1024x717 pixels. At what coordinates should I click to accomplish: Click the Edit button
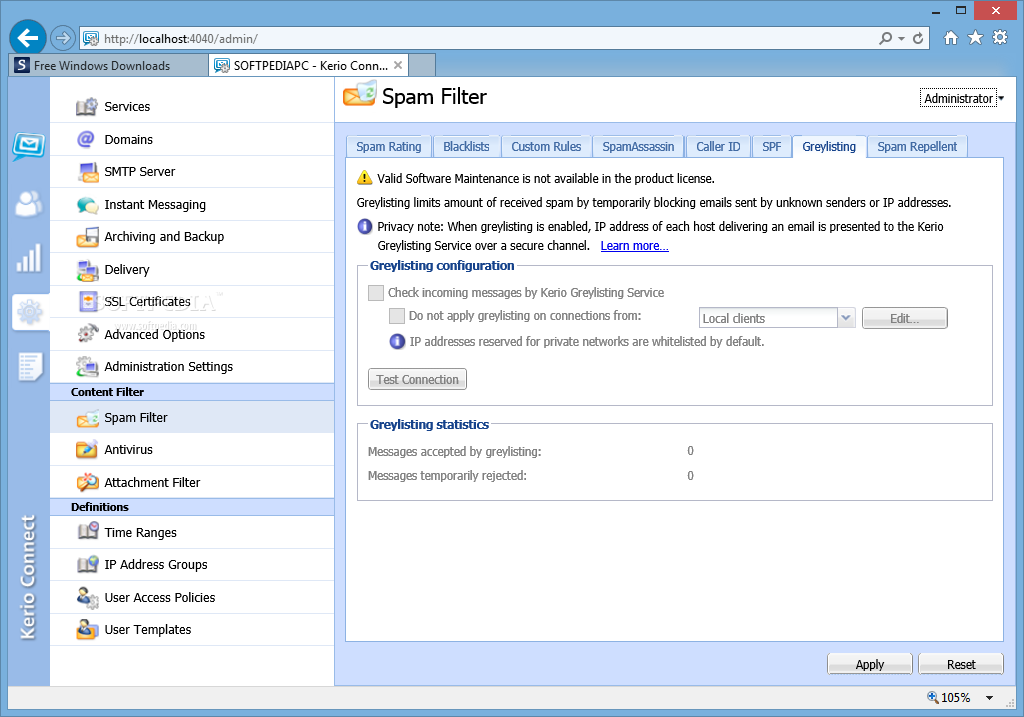tap(904, 318)
